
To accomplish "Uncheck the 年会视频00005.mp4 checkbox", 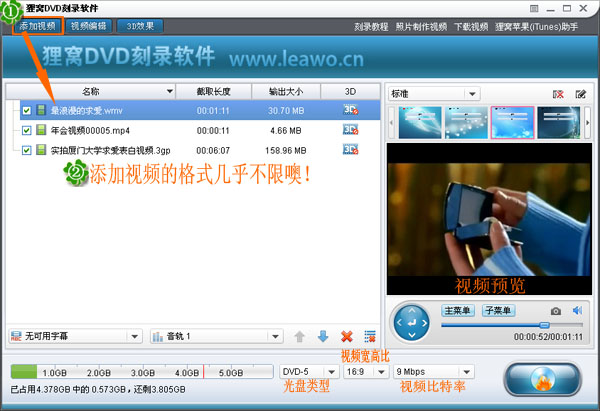I will 26,130.
